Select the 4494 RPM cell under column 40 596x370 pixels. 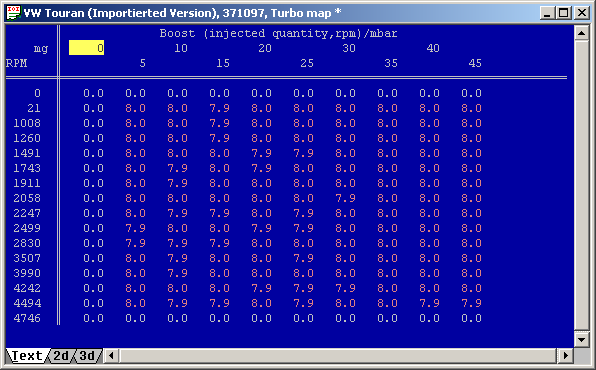[430, 303]
